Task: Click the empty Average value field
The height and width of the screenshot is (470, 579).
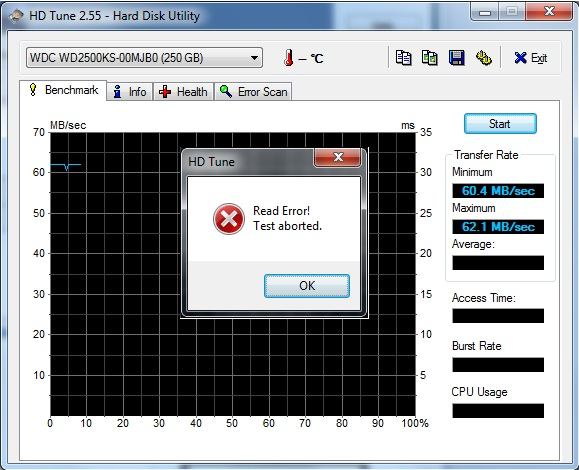Action: (x=498, y=263)
